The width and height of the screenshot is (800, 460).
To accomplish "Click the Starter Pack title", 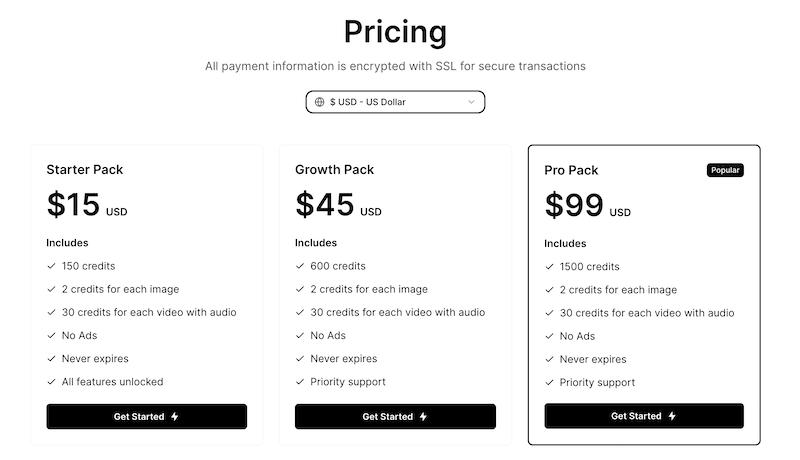I will [85, 169].
